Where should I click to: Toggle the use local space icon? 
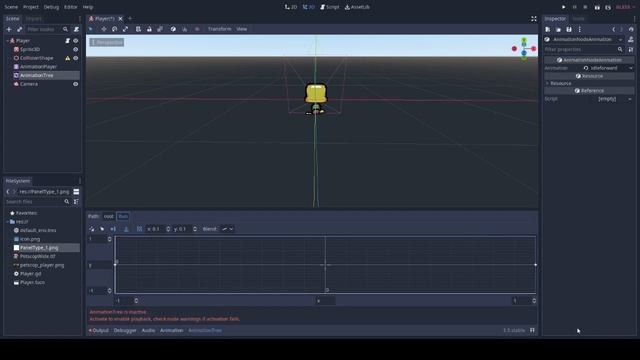click(173, 29)
